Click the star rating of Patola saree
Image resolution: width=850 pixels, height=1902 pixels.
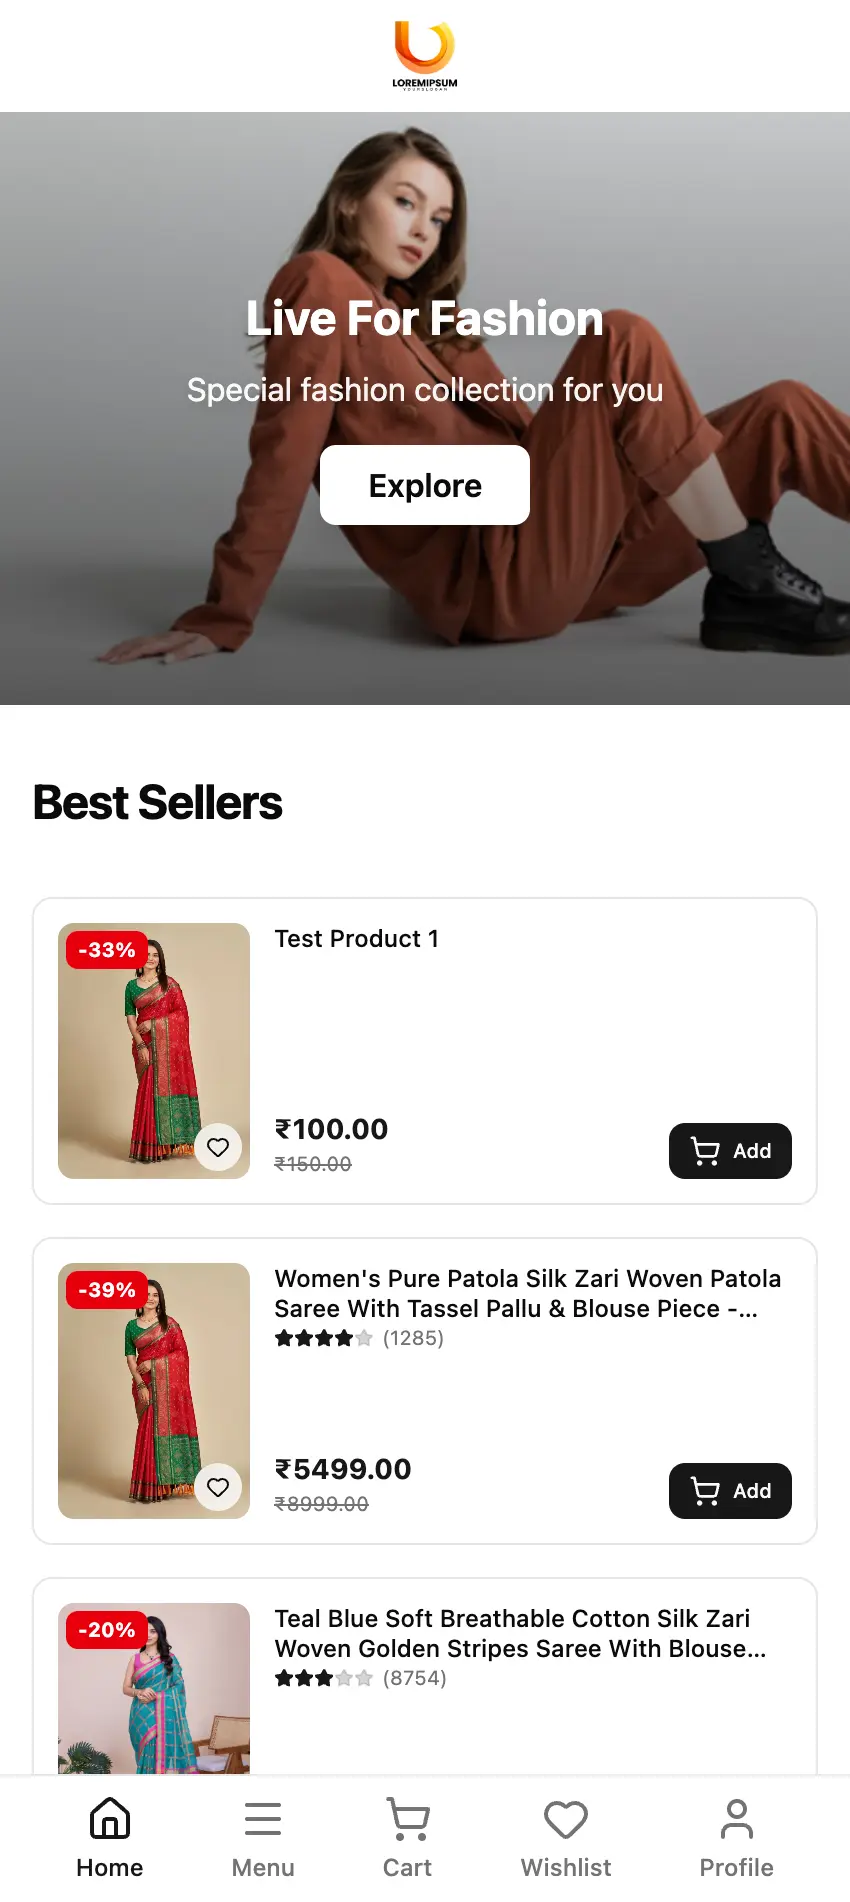click(x=323, y=1338)
